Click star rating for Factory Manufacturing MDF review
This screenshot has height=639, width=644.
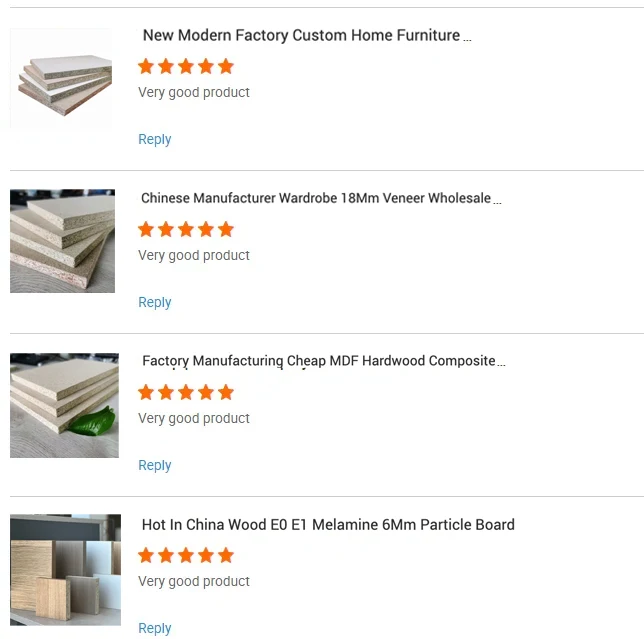186,392
